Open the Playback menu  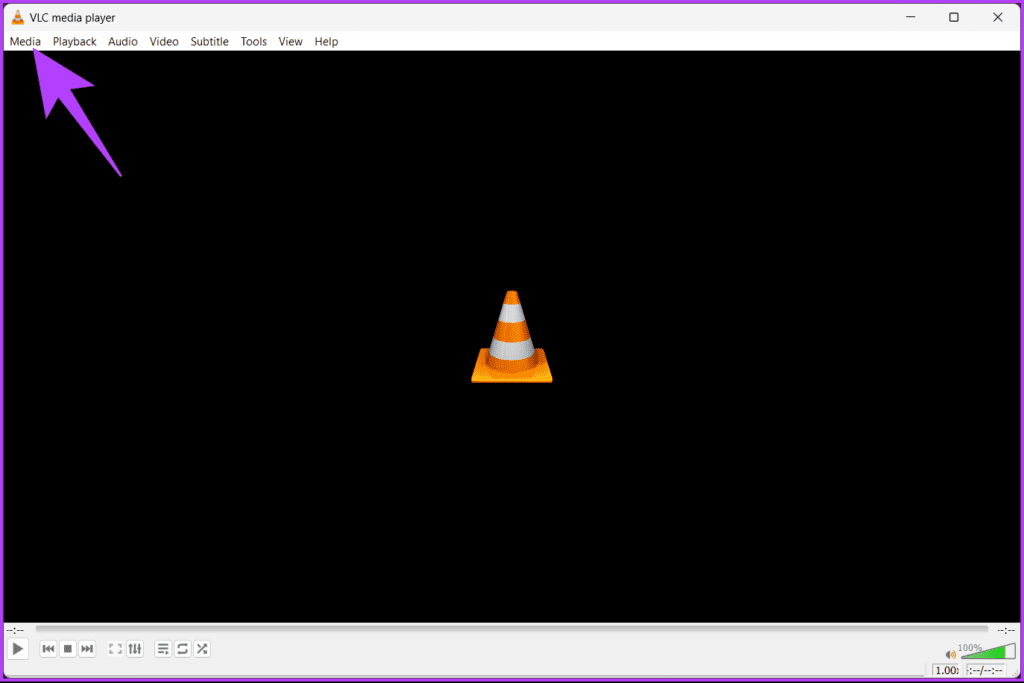[74, 42]
